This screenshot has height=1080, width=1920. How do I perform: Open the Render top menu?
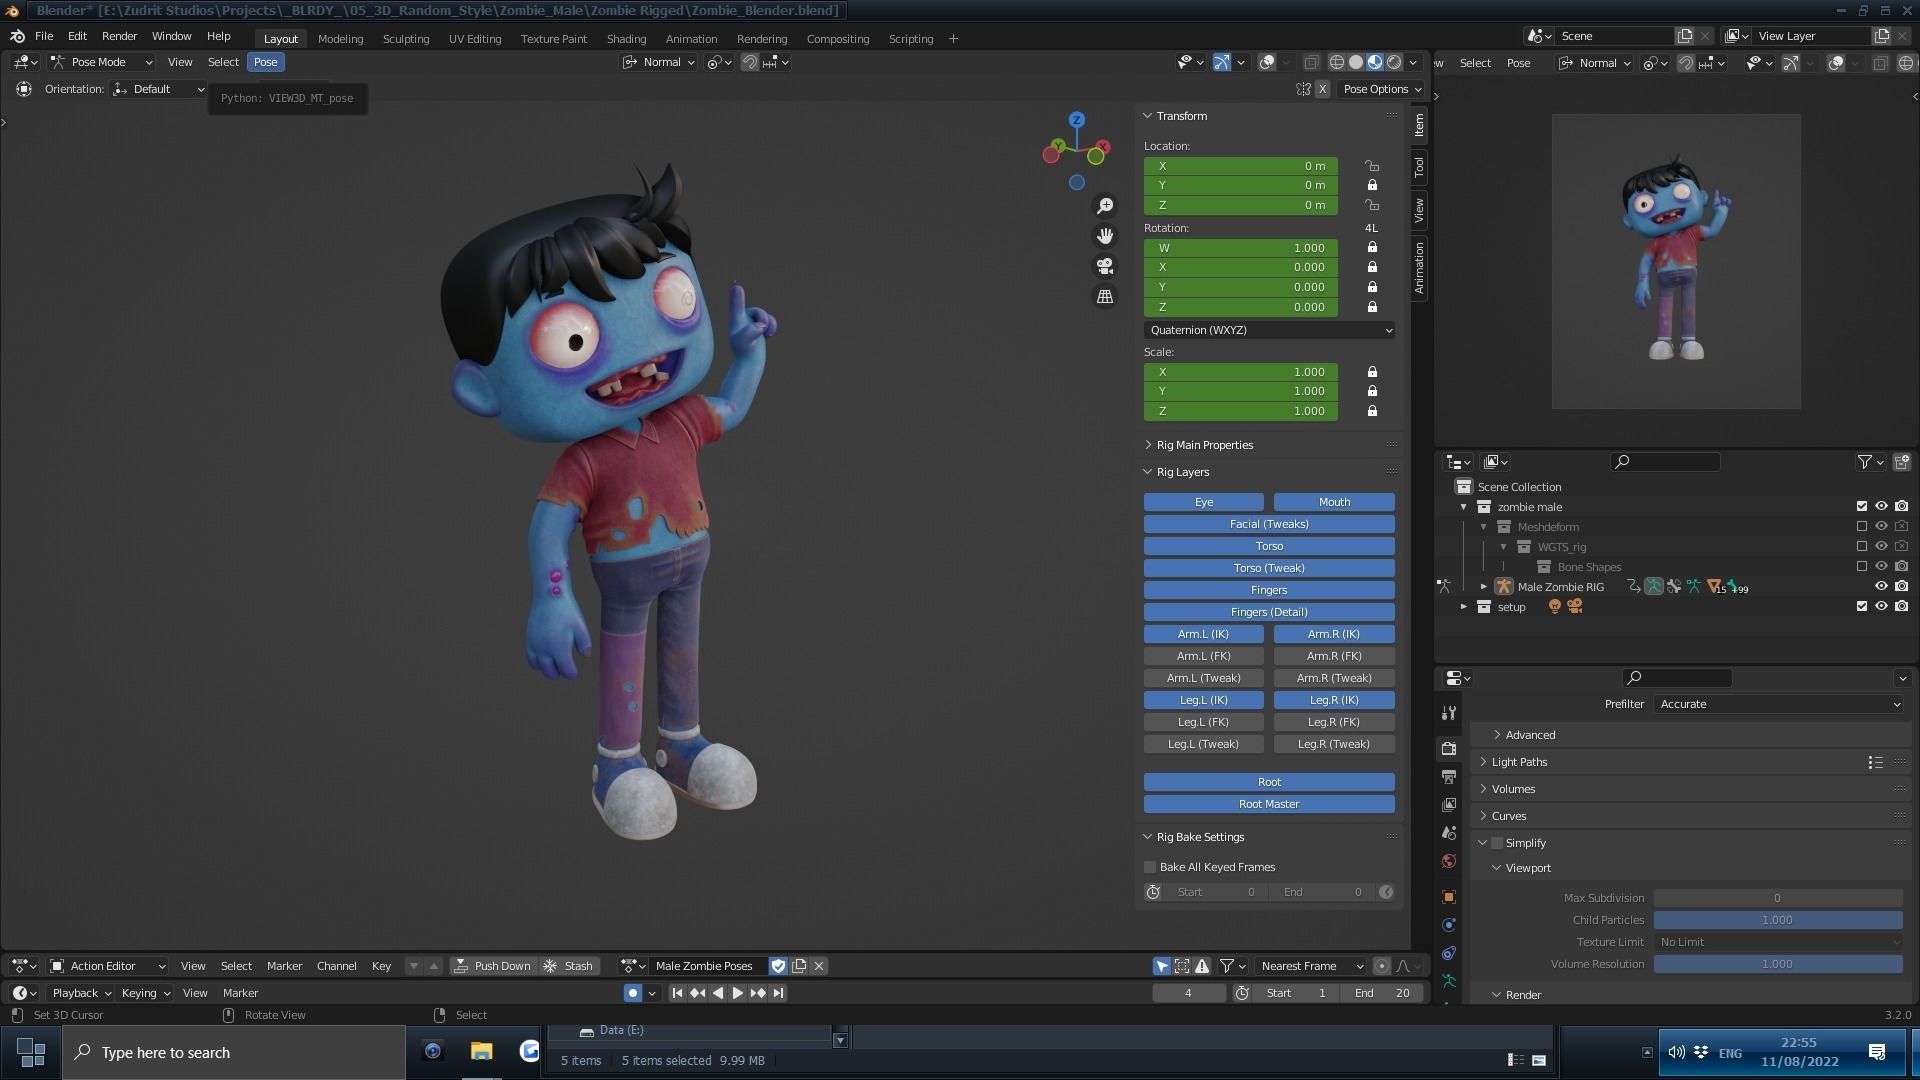coord(119,36)
